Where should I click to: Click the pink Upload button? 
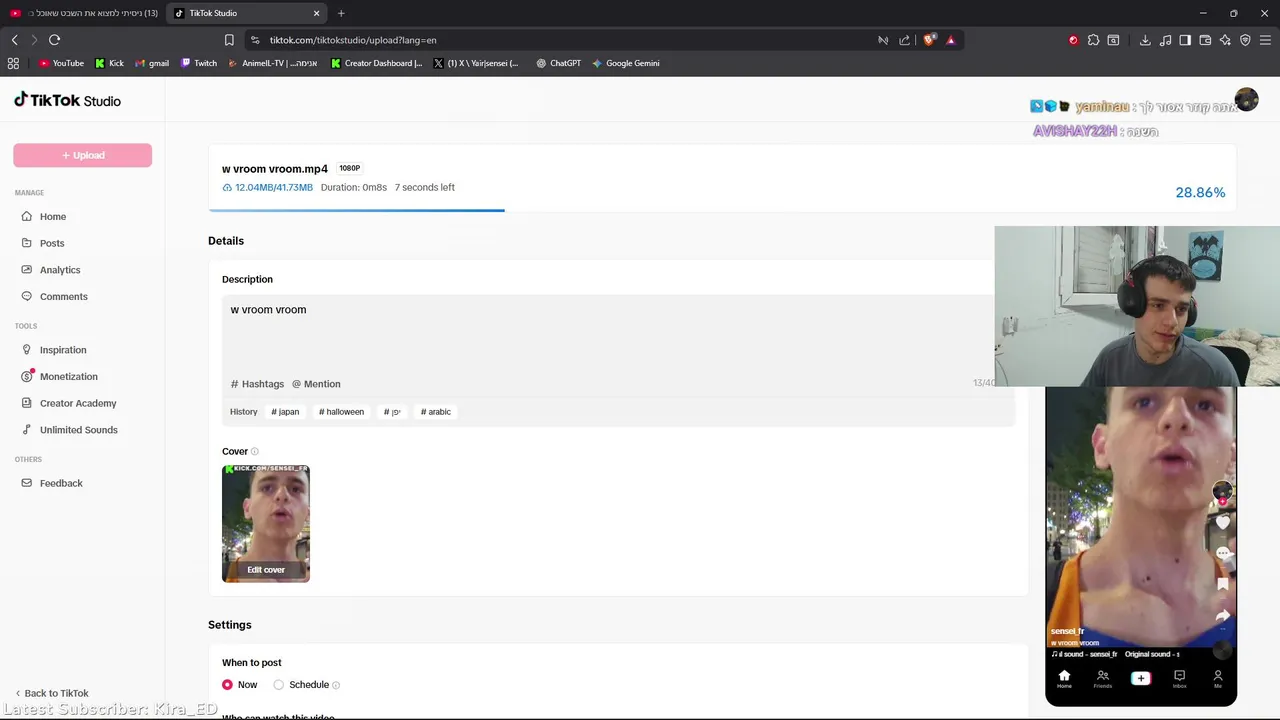82,155
